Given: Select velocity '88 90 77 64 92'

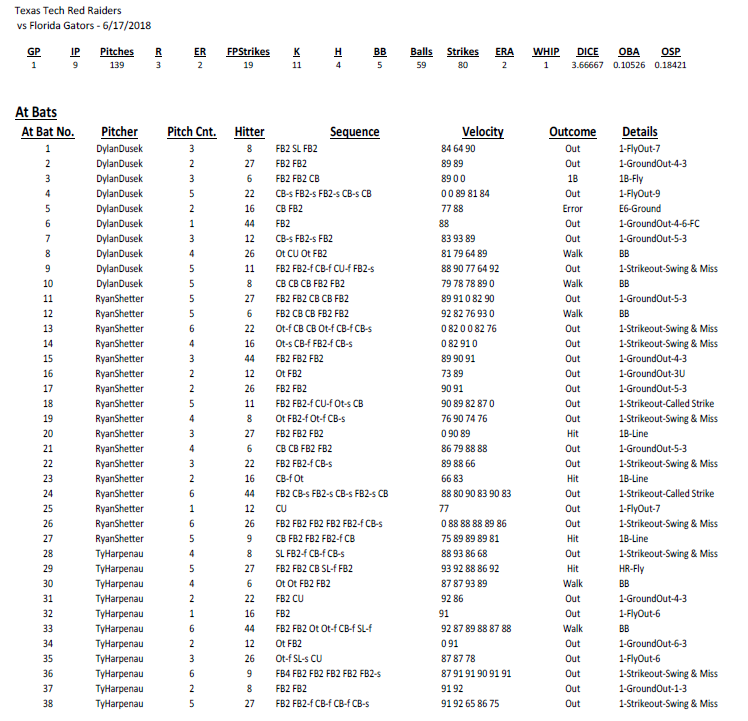Looking at the screenshot, I should point(470,269).
